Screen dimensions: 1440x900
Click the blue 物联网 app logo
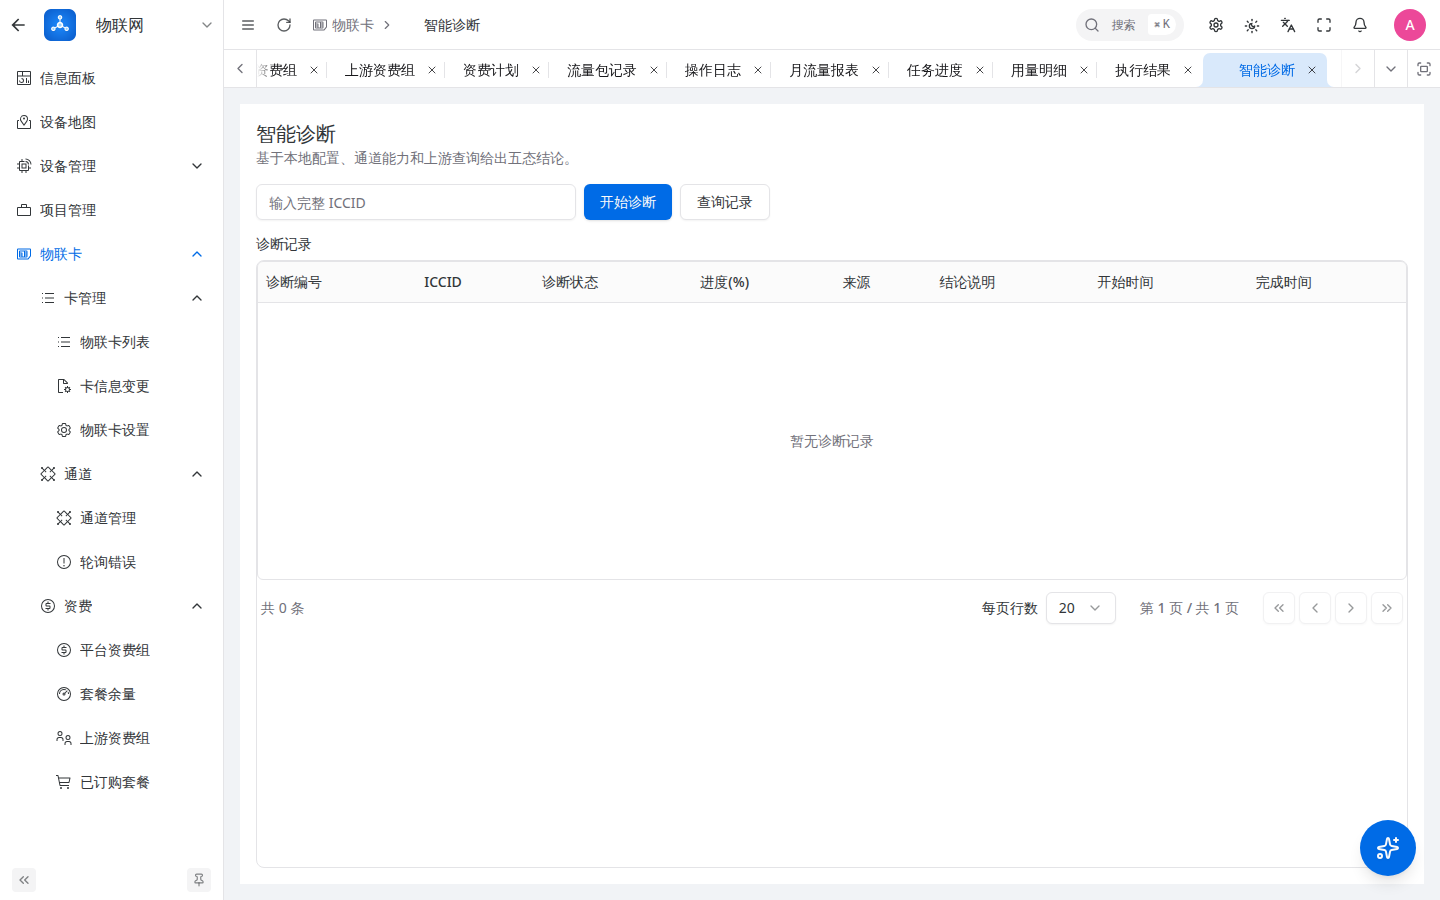[60, 25]
